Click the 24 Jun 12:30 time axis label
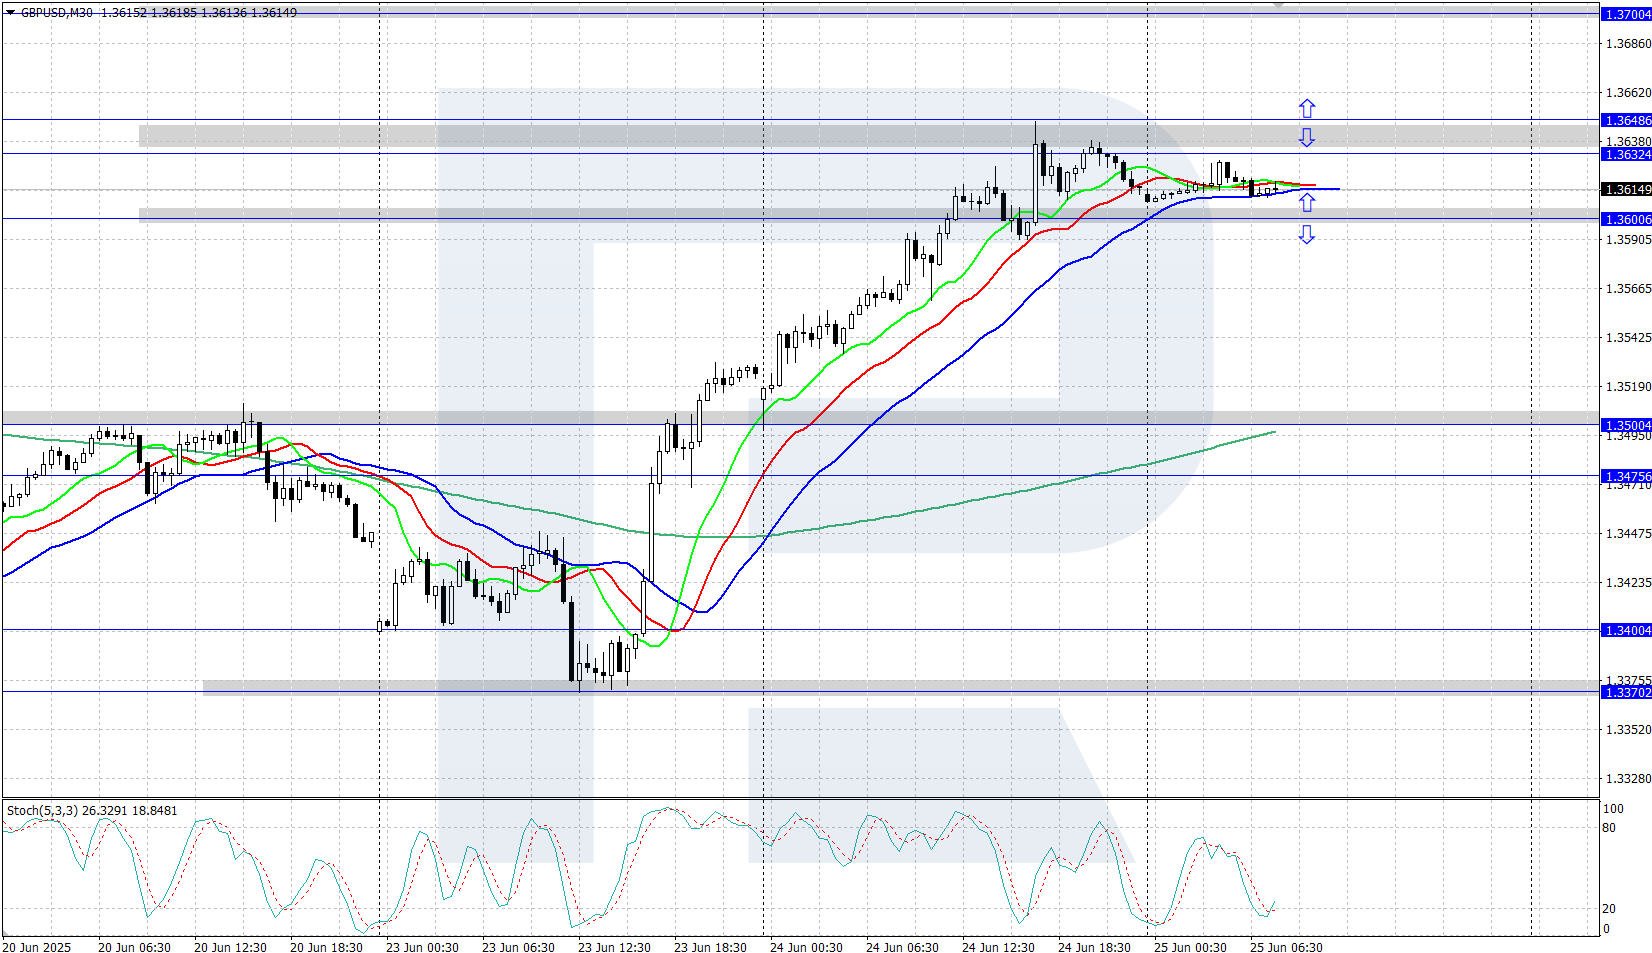The width and height of the screenshot is (1652, 953). pyautogui.click(x=997, y=947)
